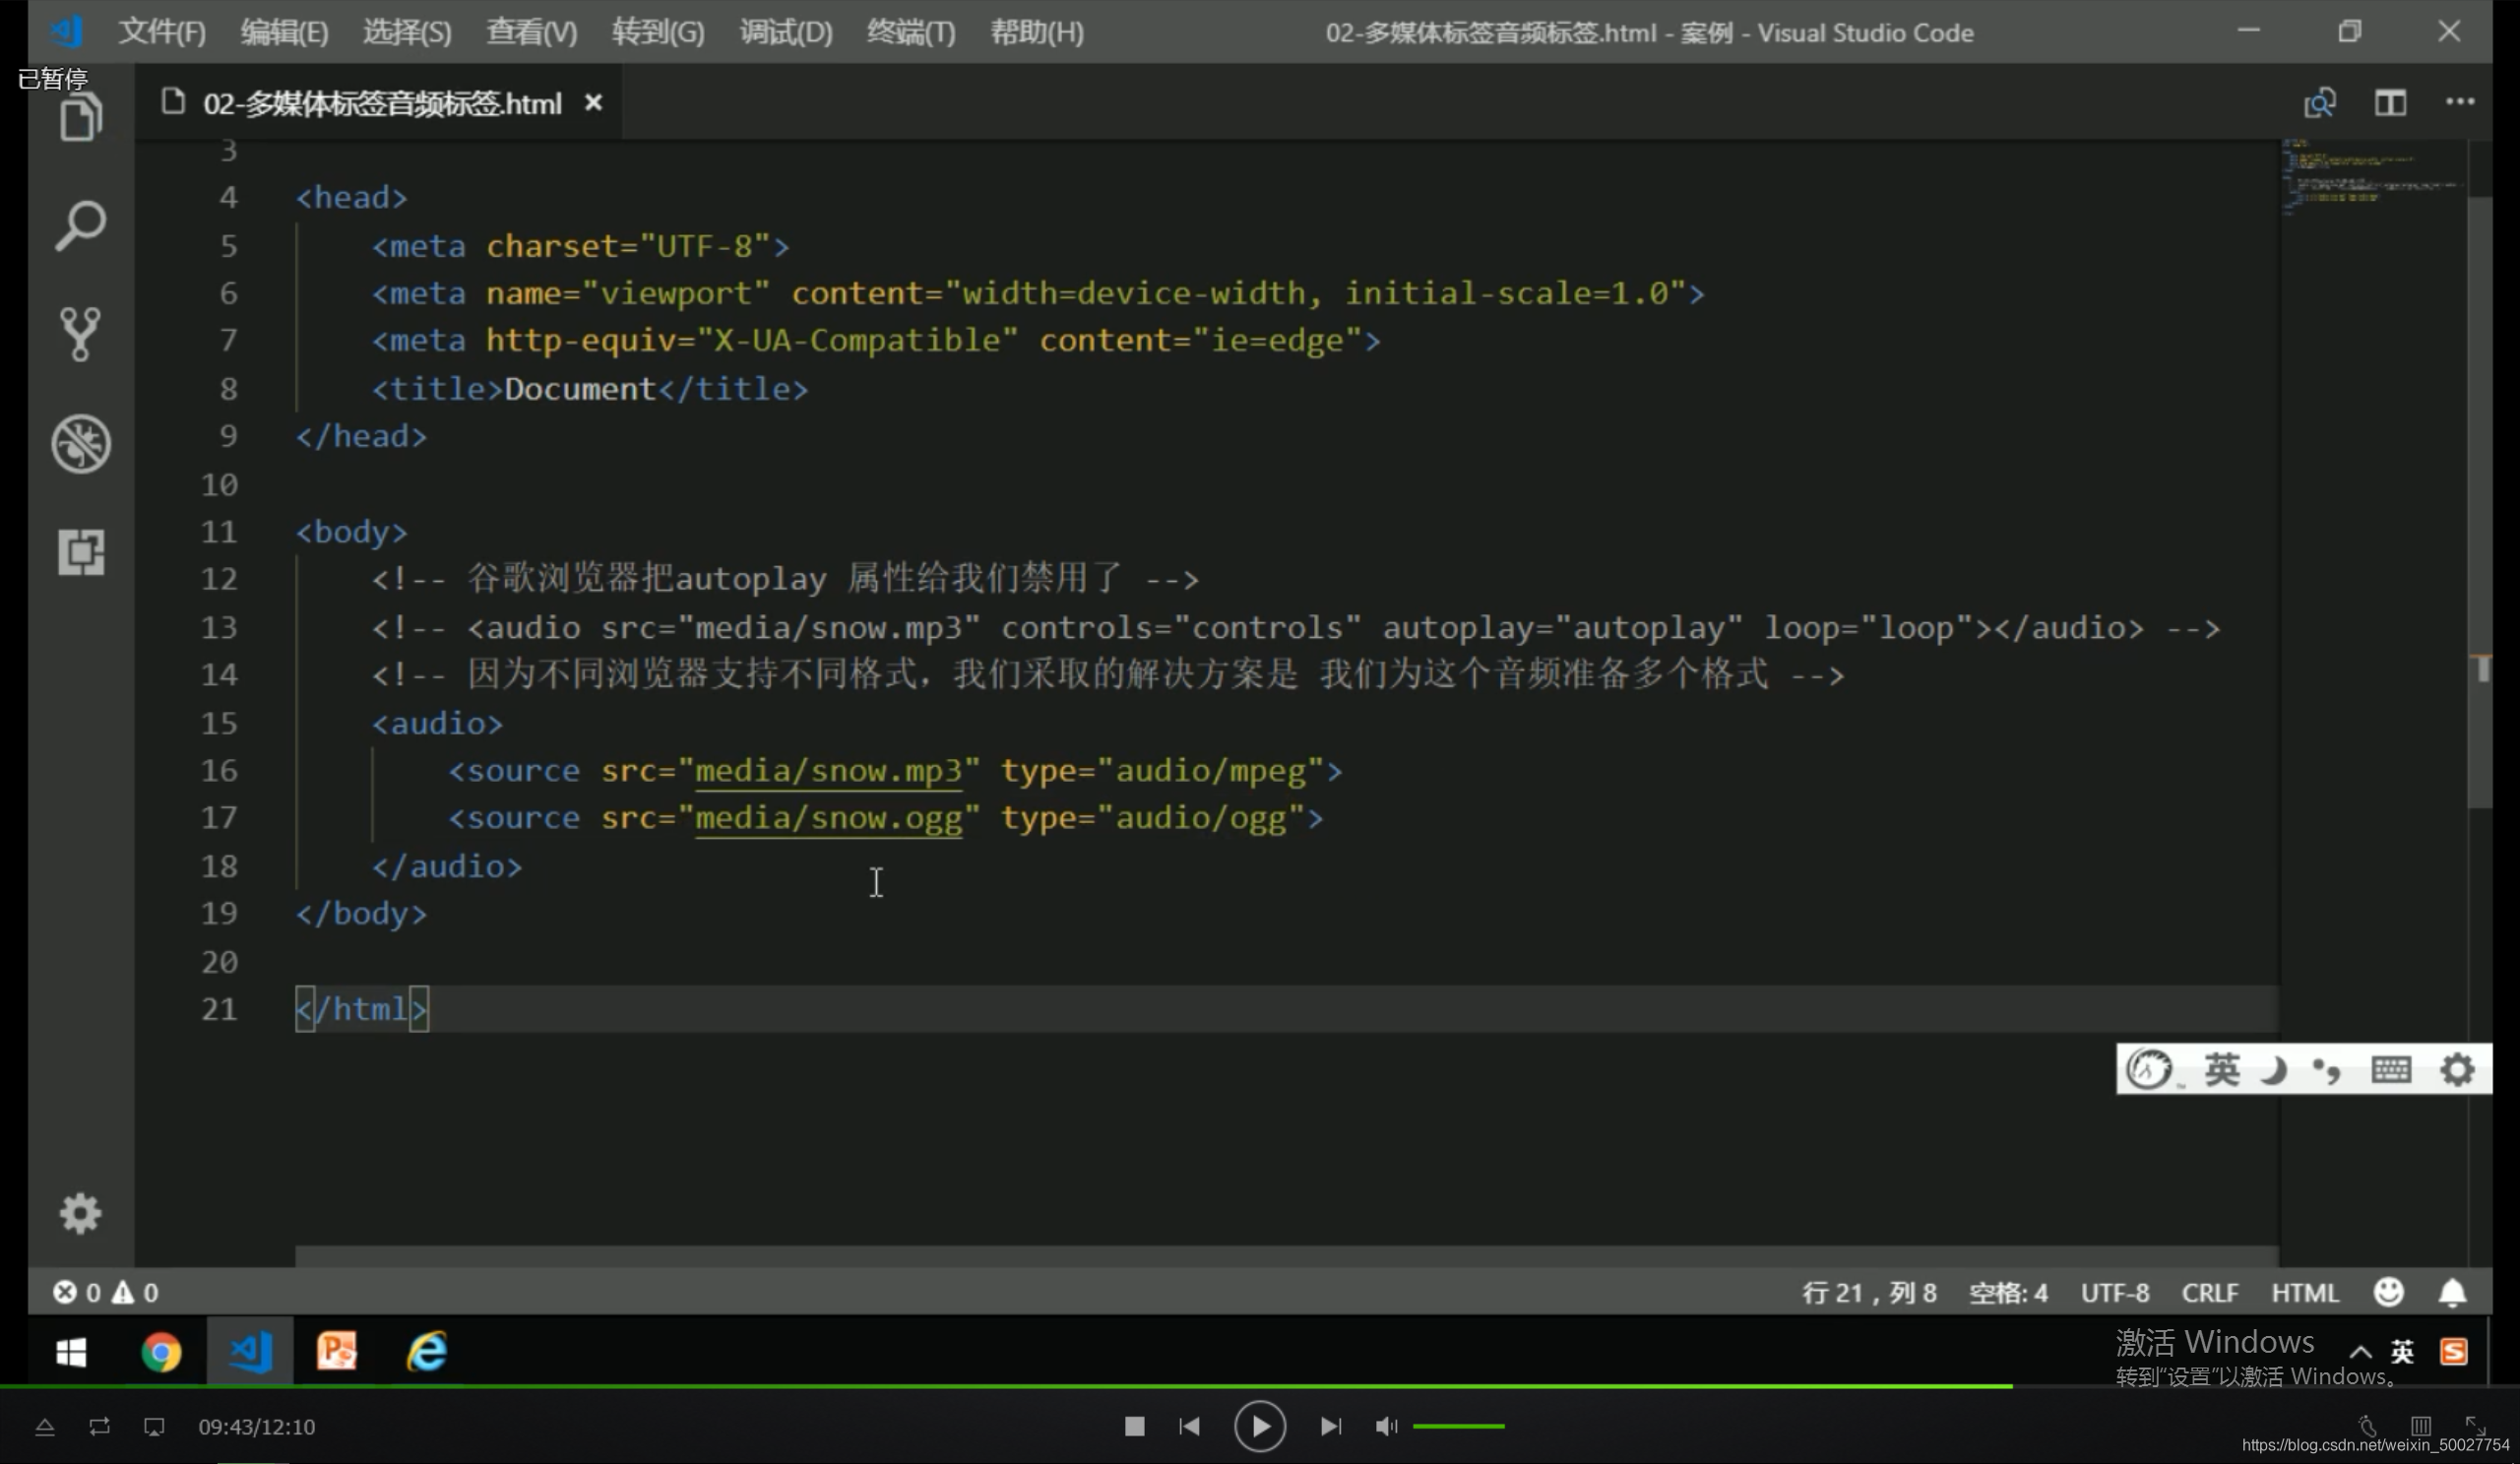Image resolution: width=2520 pixels, height=1464 pixels.
Task: Click the 行 21, 列 8 cursor position
Action: click(x=1869, y=1292)
